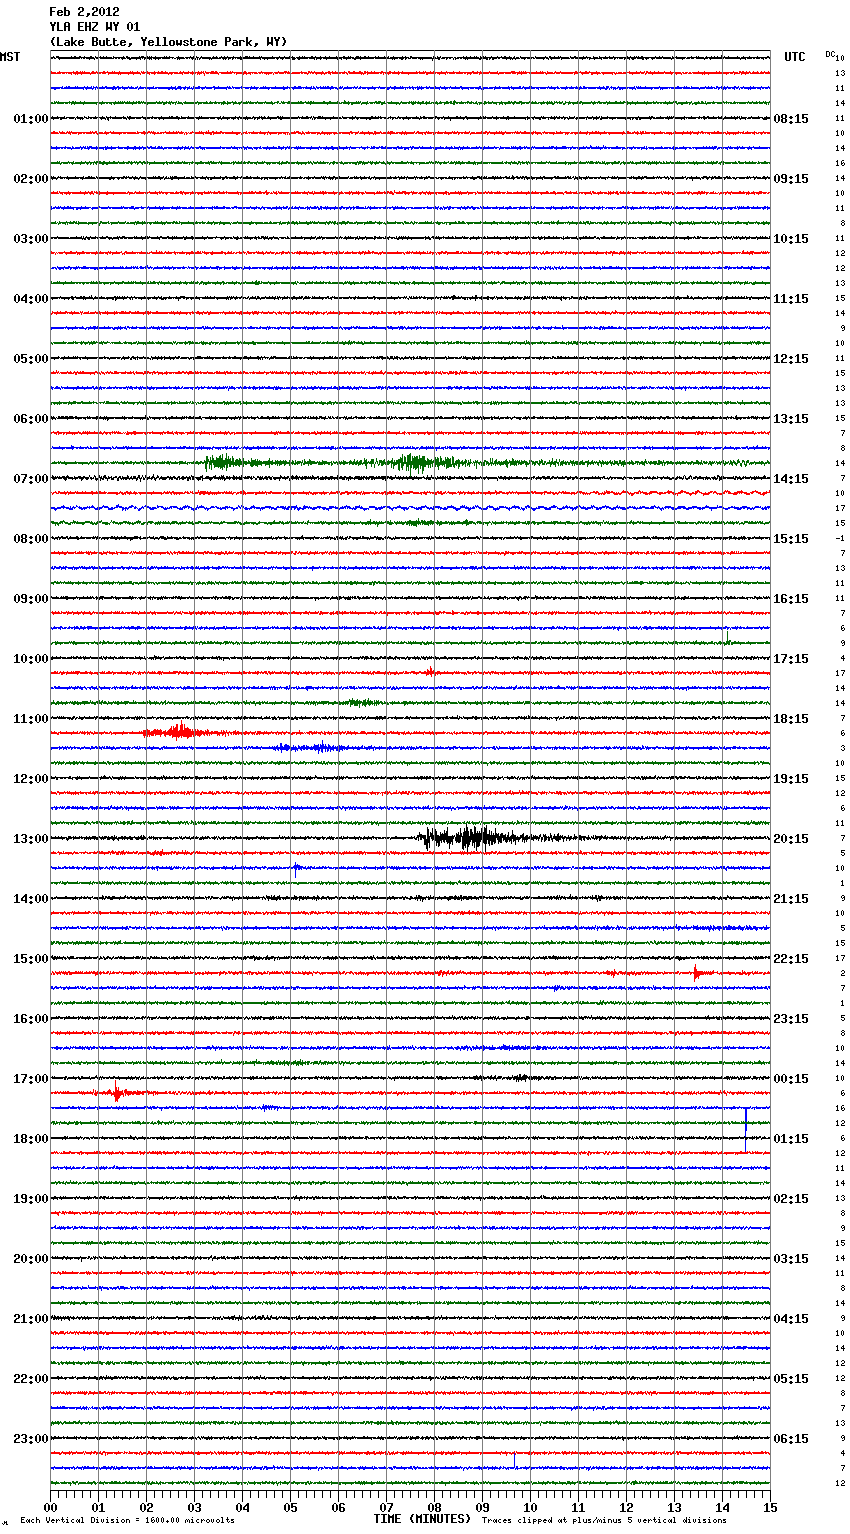
Task: Click the '08' minute tick label
Action: (x=434, y=1507)
